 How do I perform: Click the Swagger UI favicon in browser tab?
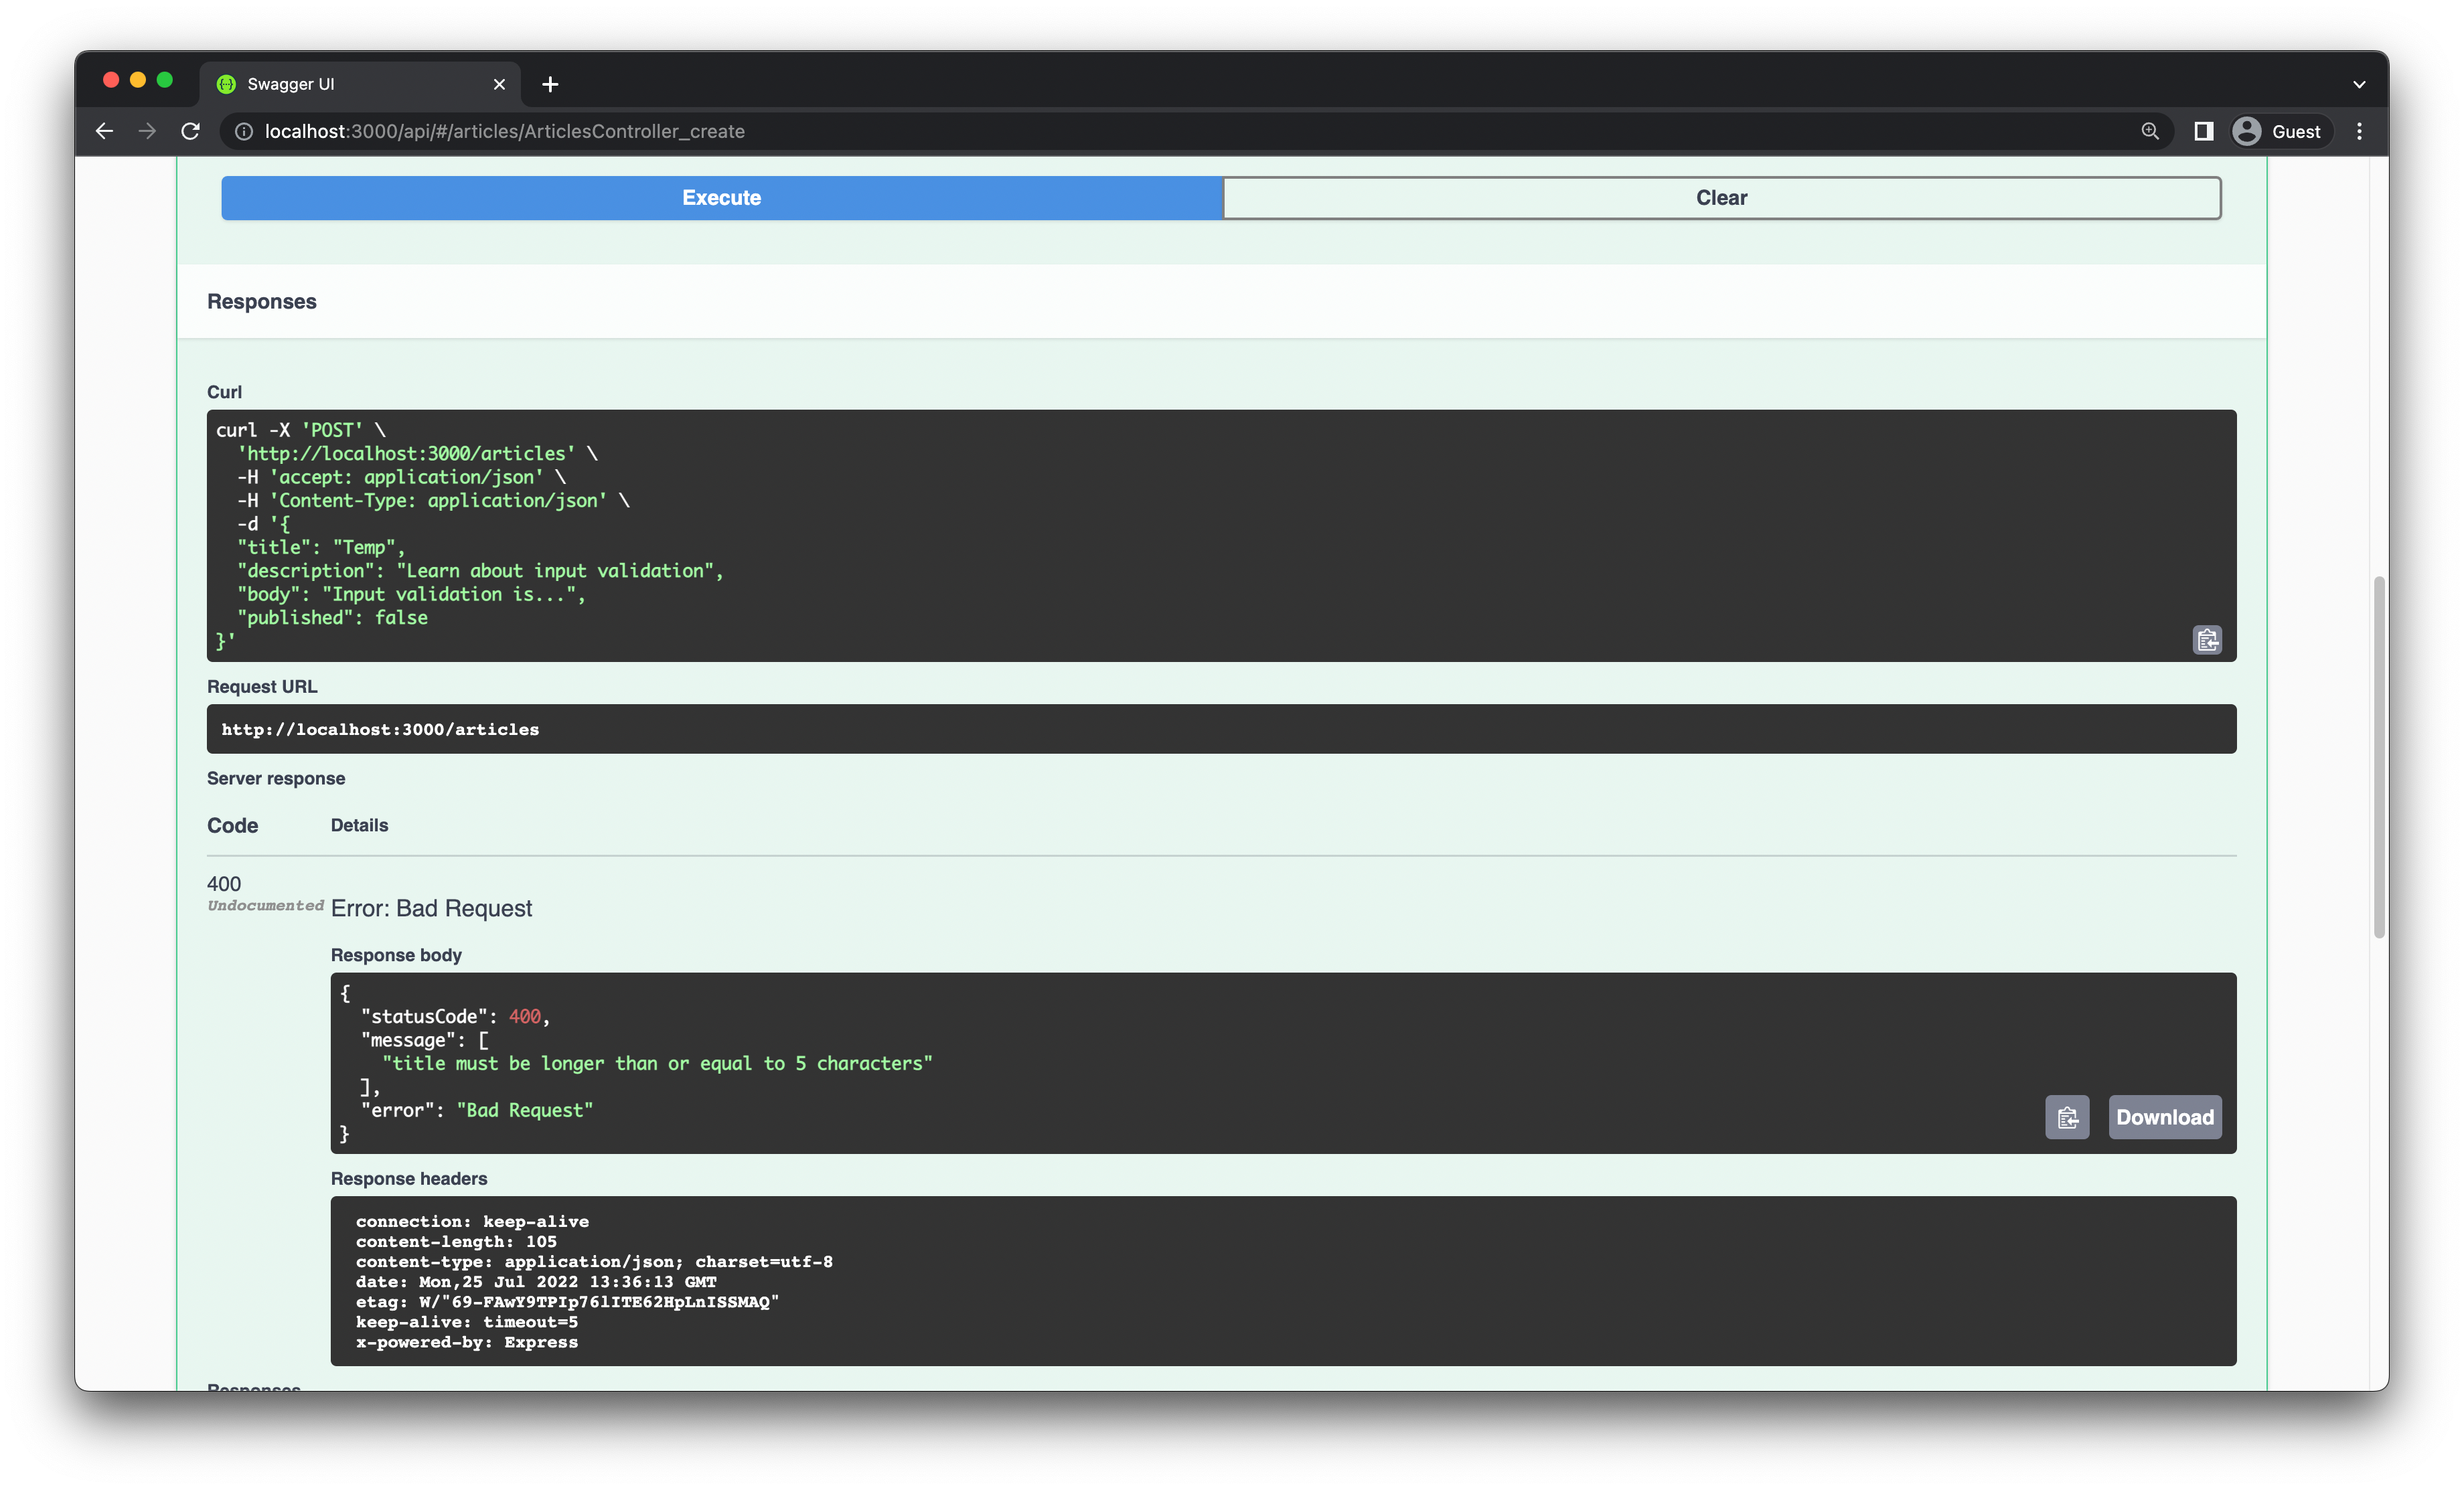(x=224, y=83)
